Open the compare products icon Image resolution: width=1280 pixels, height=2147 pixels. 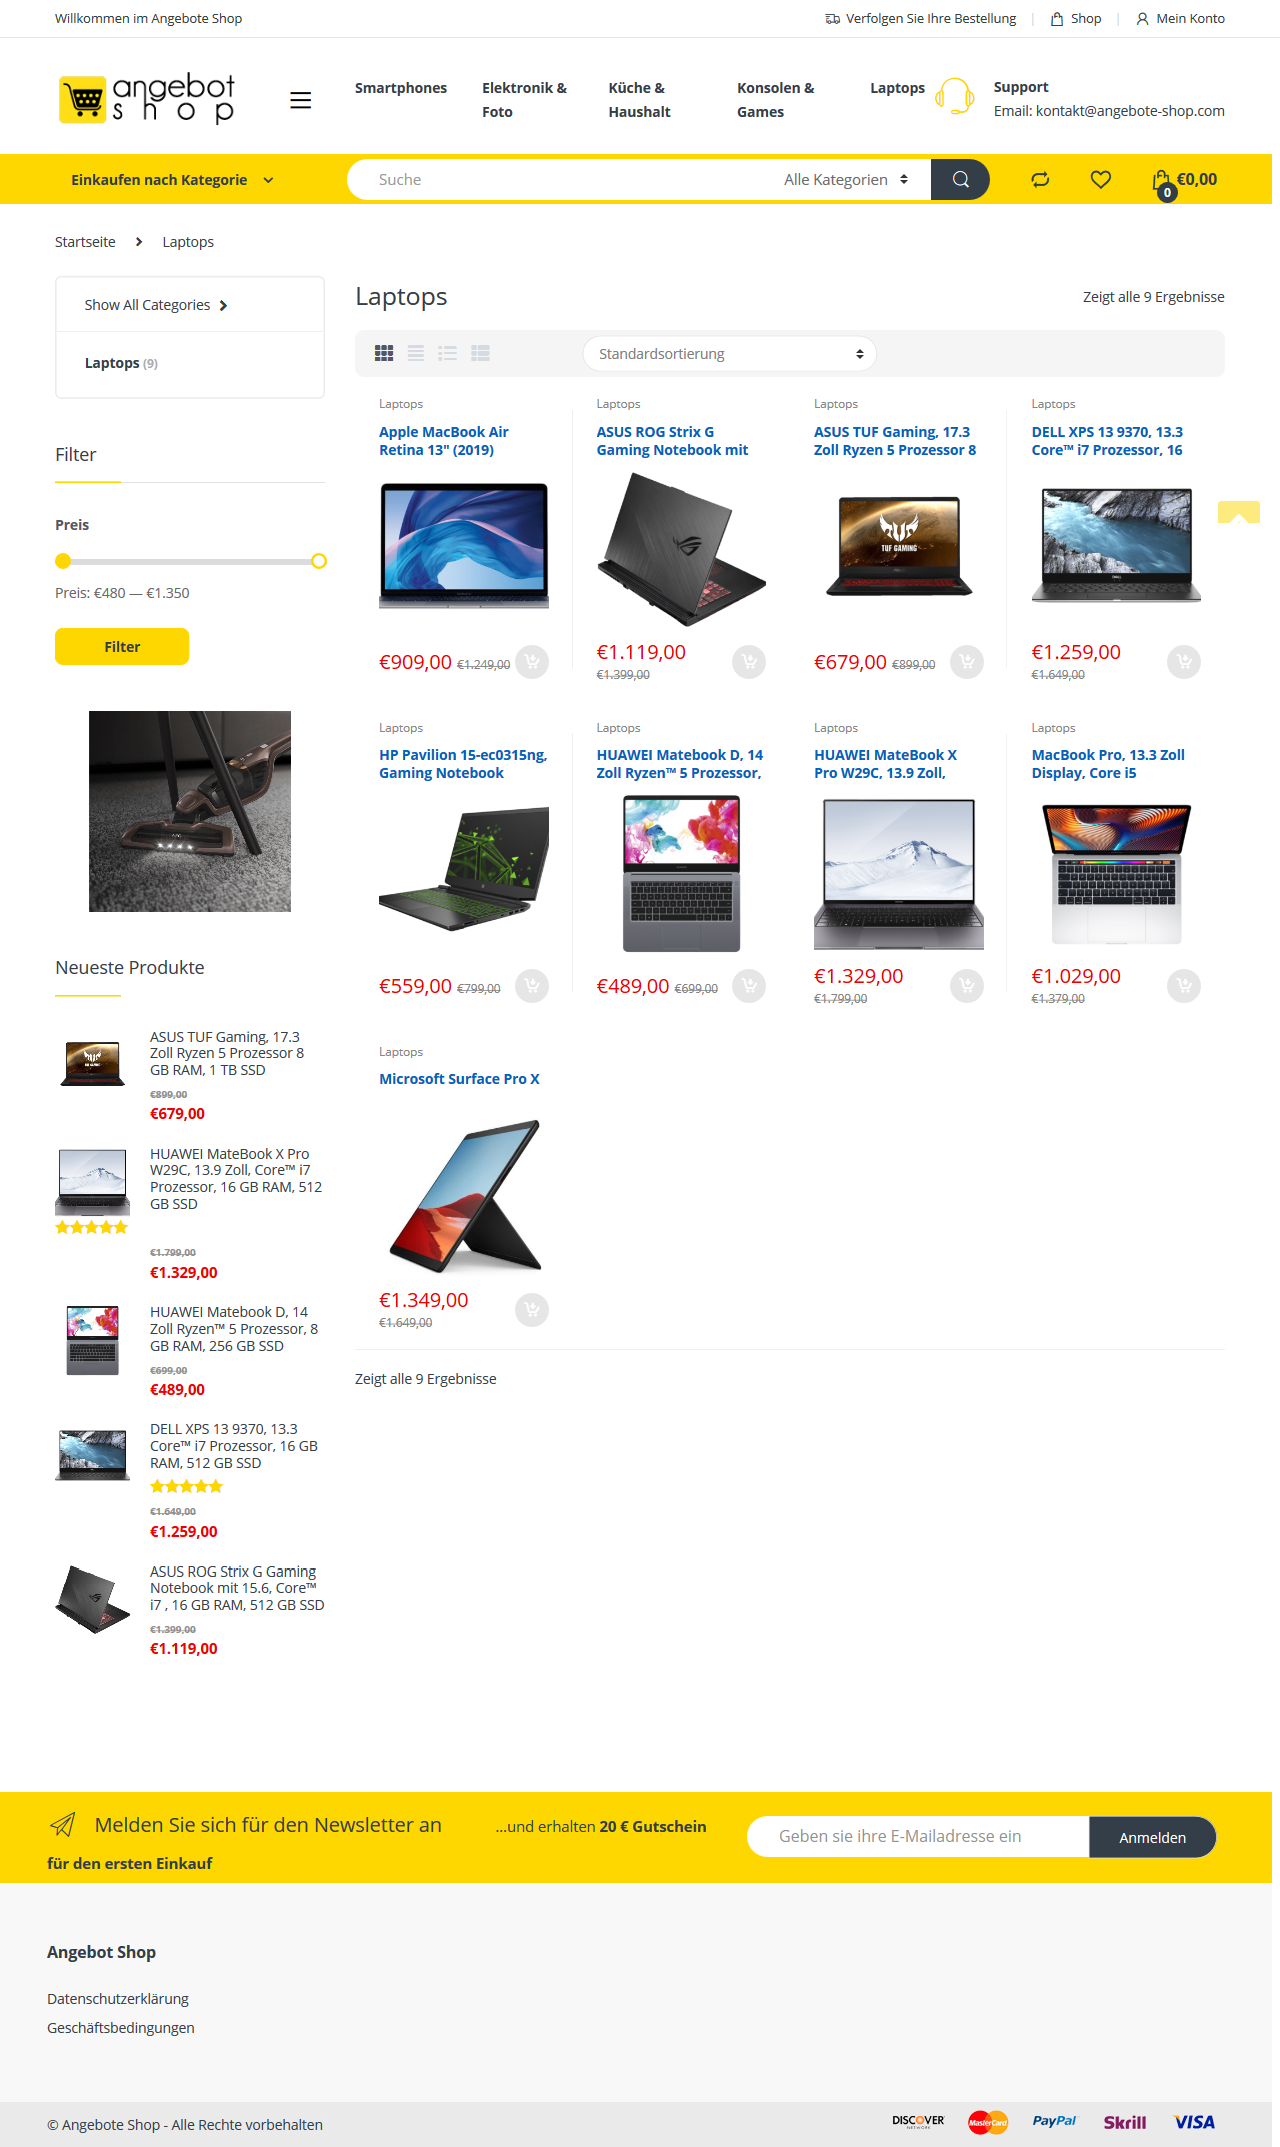pos(1040,179)
